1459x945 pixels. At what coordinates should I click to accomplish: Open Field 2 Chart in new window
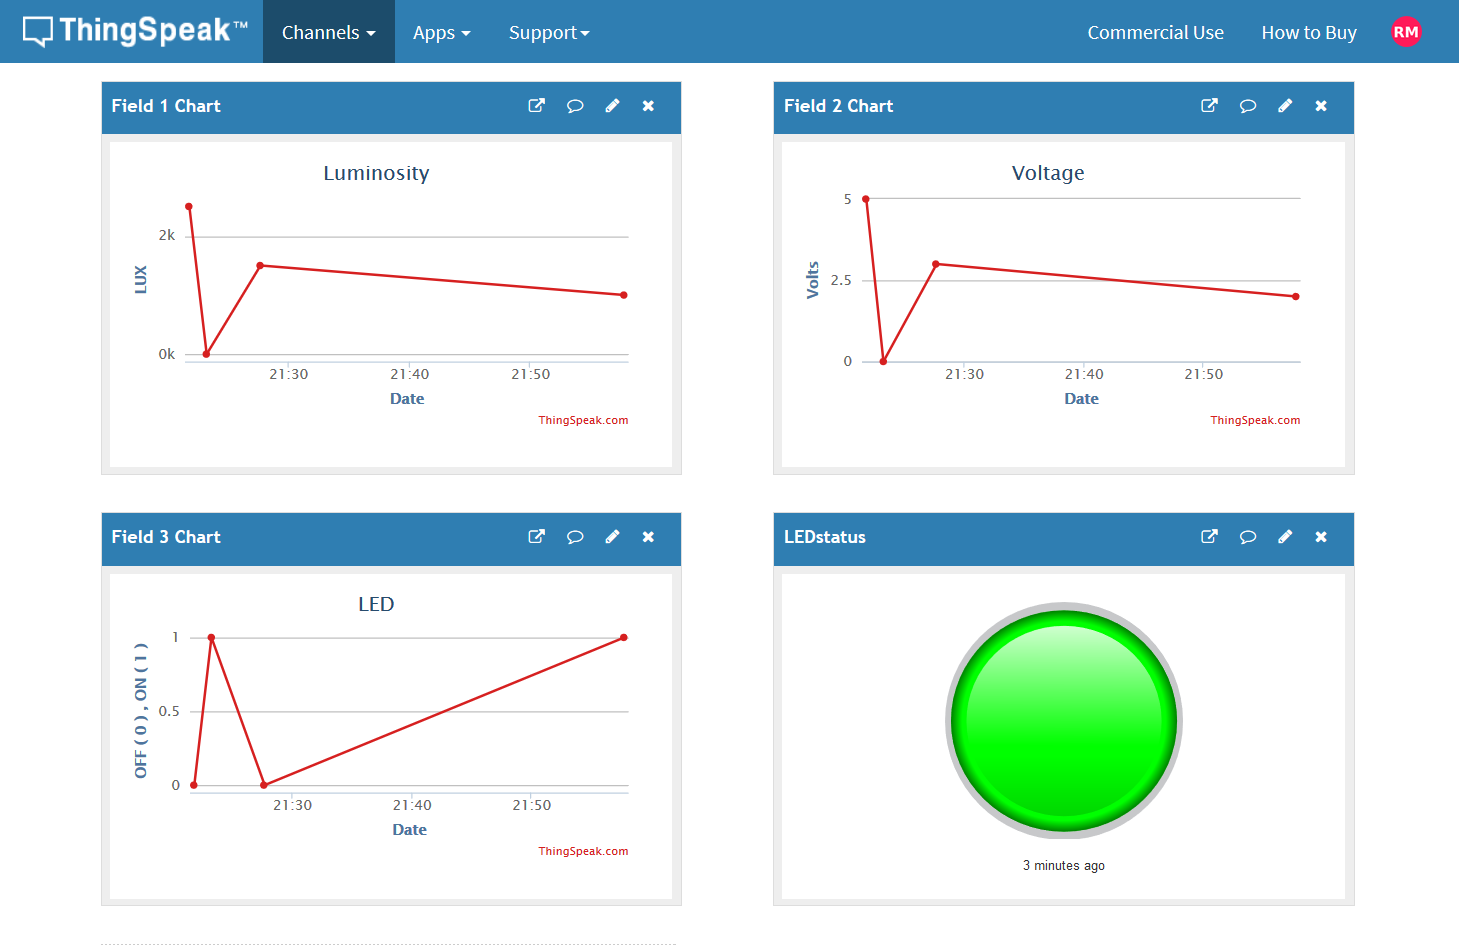[x=1210, y=106]
